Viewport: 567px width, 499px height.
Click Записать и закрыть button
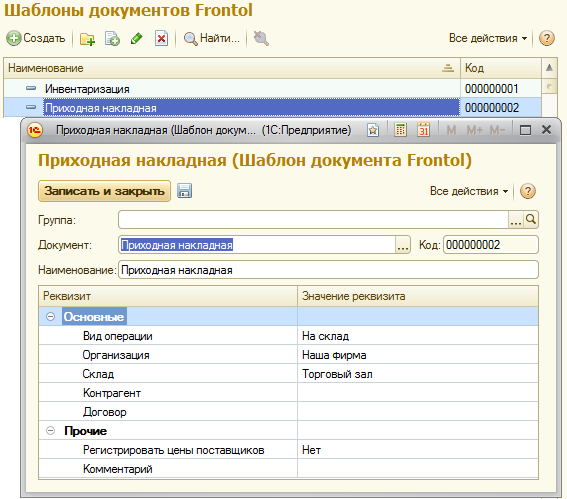tap(104, 191)
